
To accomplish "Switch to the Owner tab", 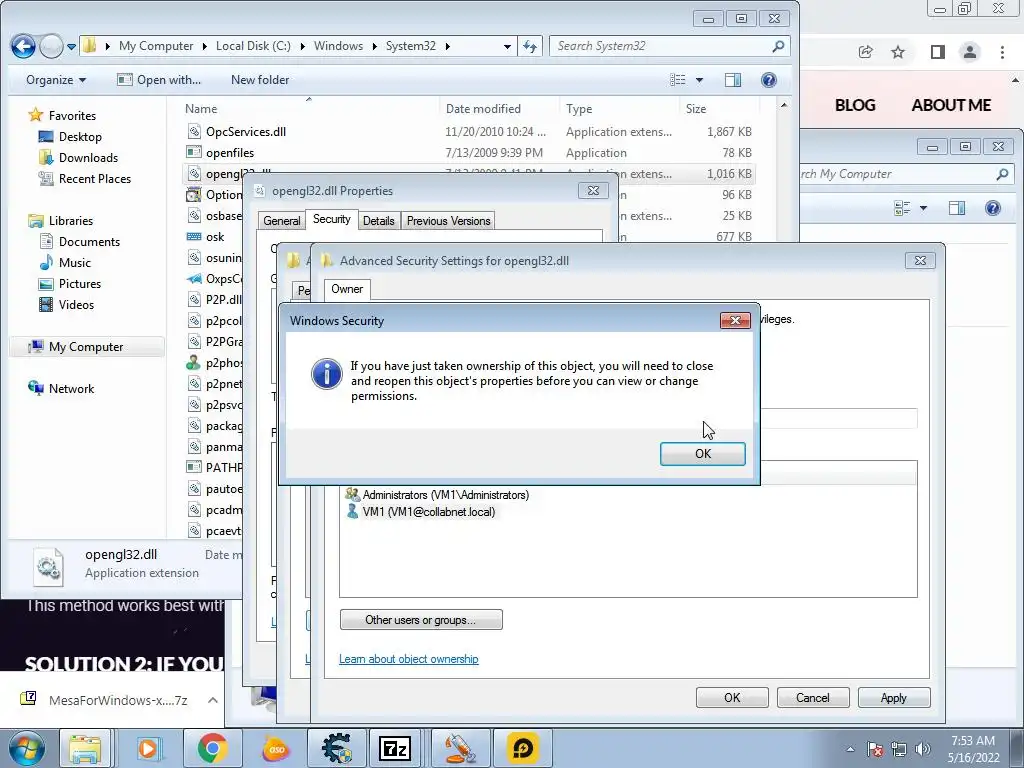I will 347,289.
